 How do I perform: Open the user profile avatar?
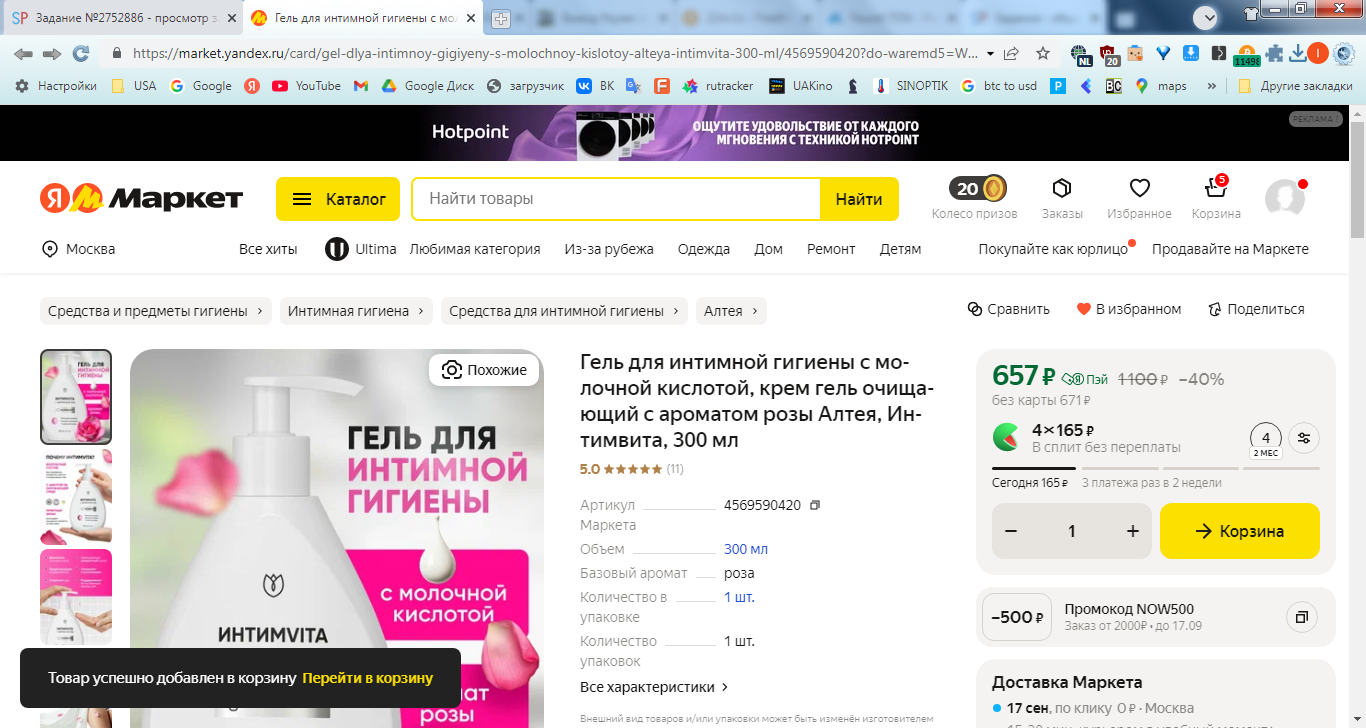point(1285,199)
